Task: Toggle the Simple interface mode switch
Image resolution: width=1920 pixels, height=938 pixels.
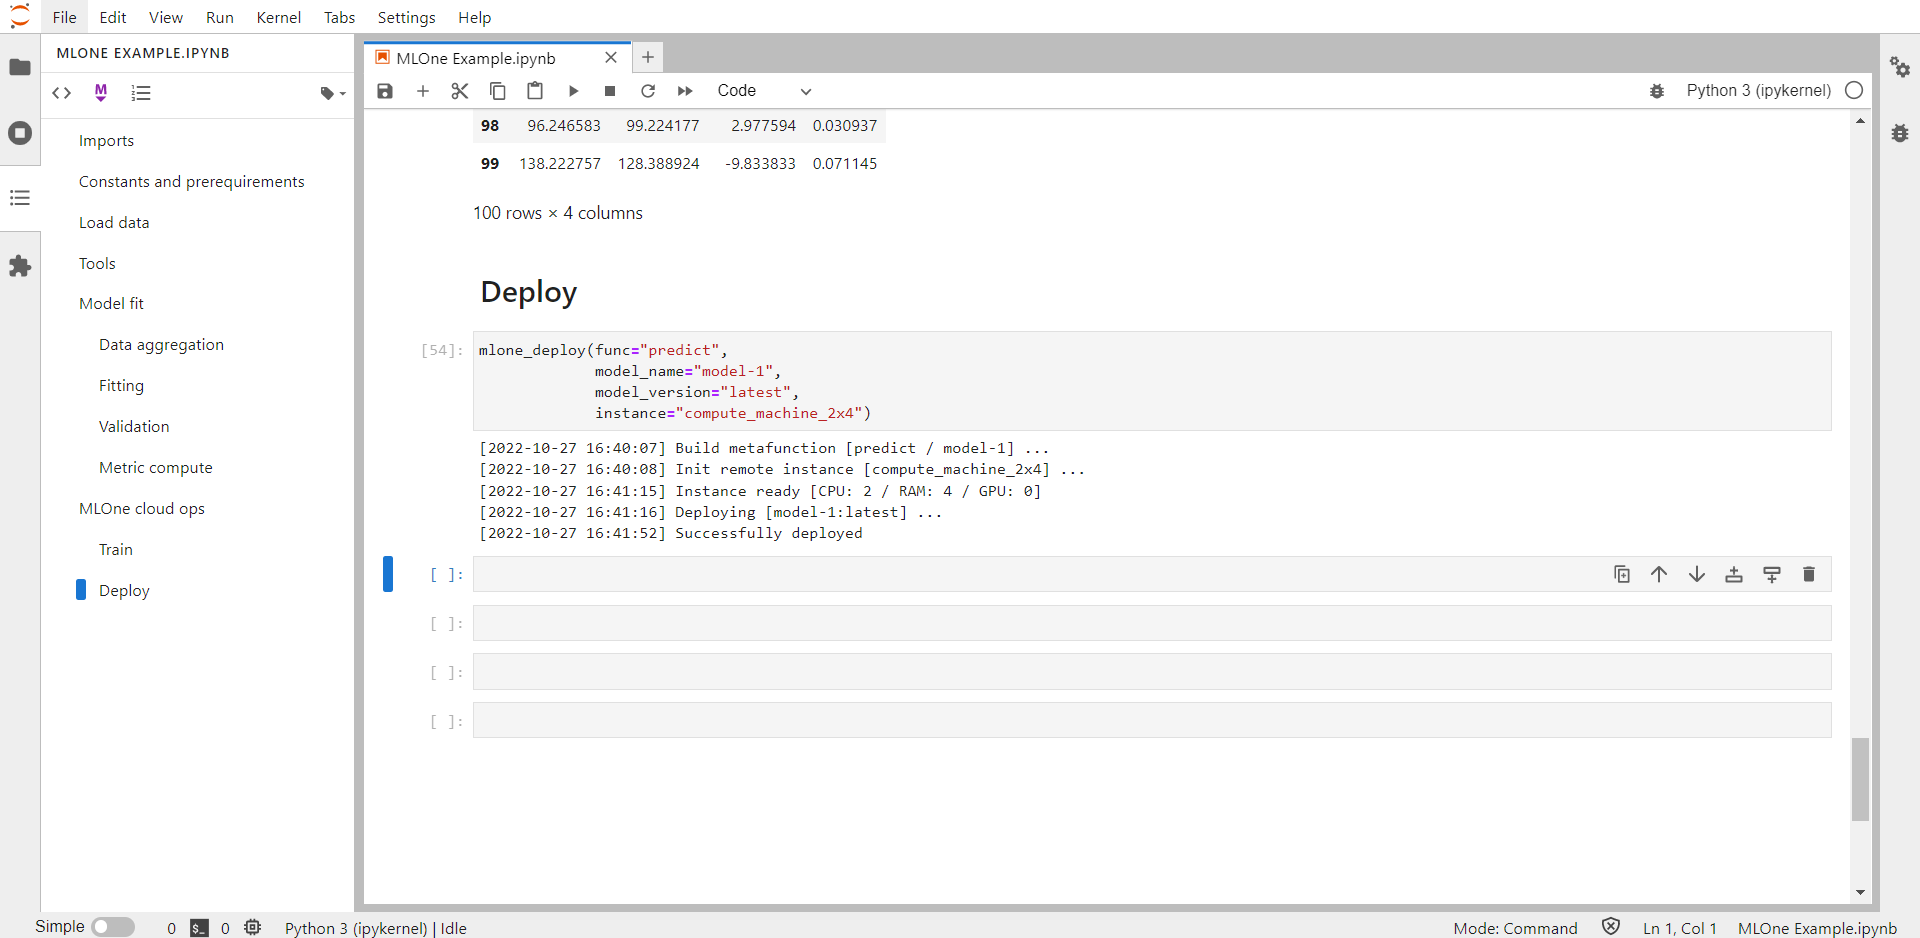Action: (x=113, y=927)
